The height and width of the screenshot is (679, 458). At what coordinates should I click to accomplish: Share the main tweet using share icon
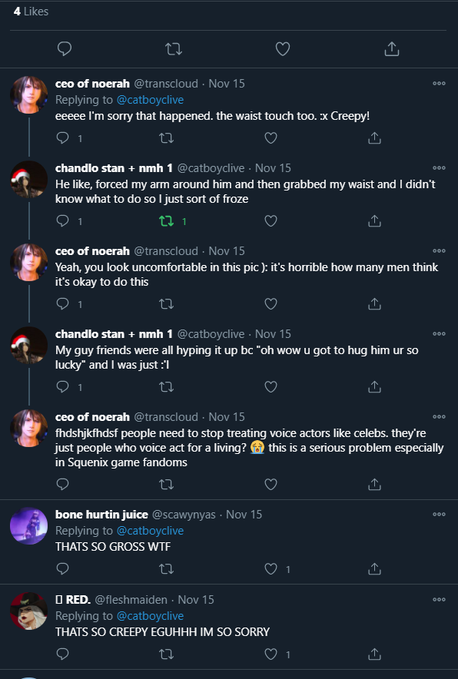tap(392, 48)
